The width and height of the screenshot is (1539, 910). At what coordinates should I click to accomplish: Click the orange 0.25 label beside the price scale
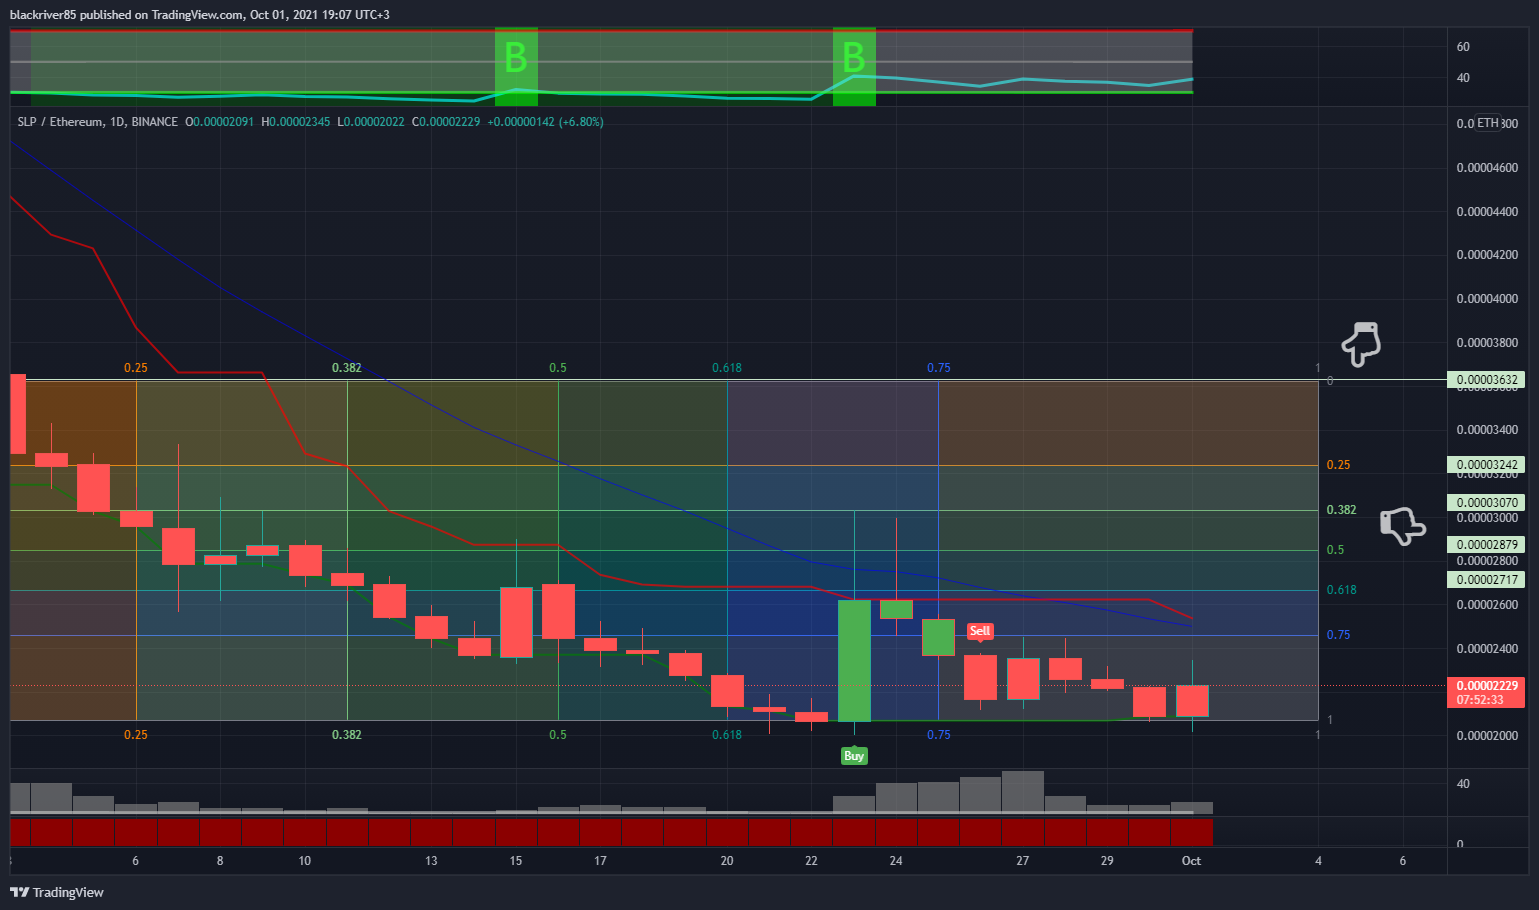1338,465
